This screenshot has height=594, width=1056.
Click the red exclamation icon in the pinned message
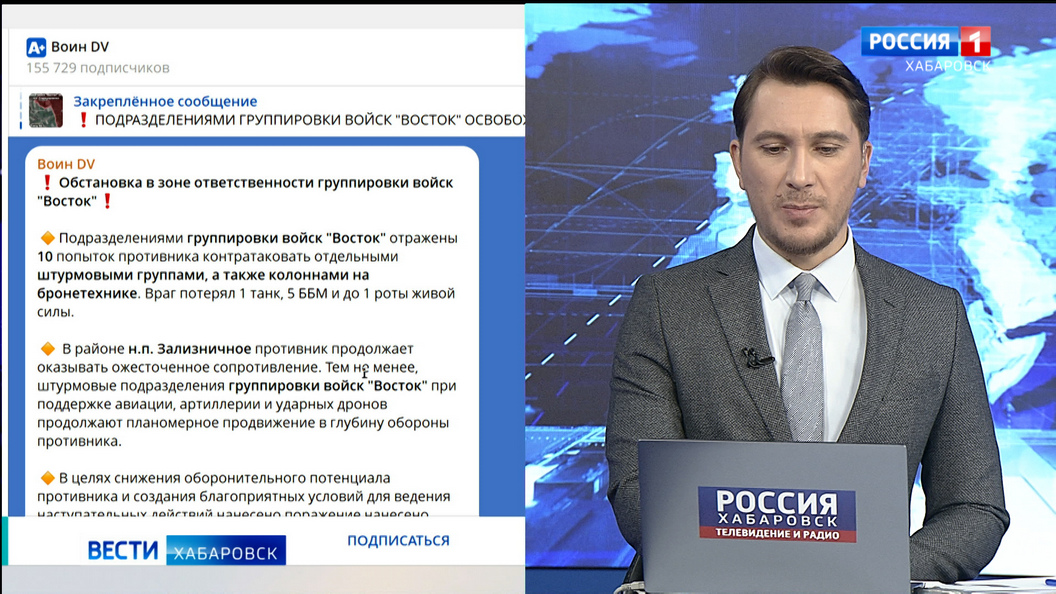84,117
